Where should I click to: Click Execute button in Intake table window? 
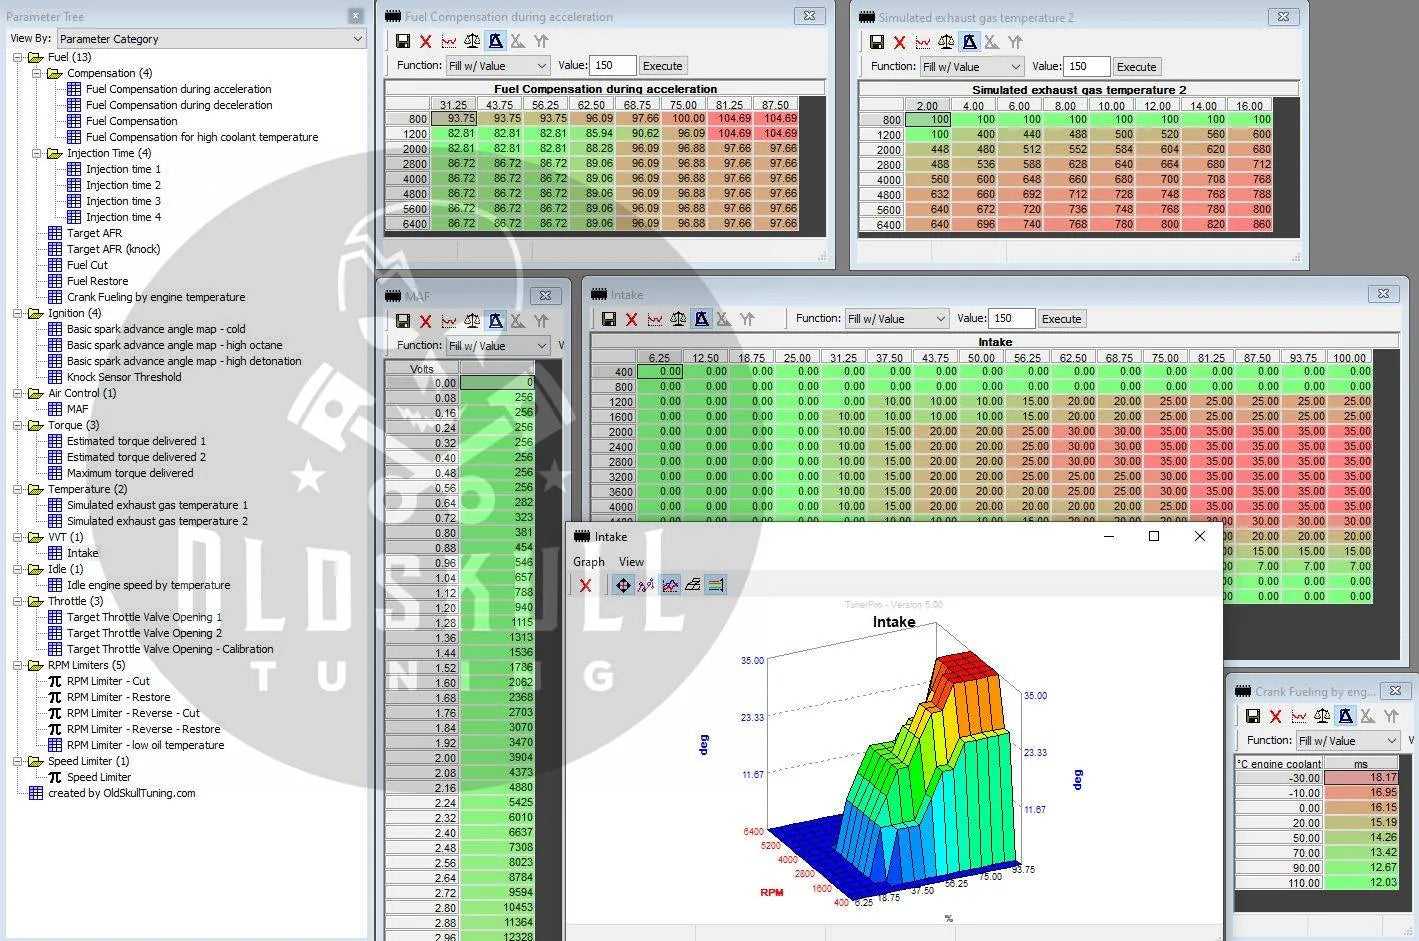(x=1061, y=319)
